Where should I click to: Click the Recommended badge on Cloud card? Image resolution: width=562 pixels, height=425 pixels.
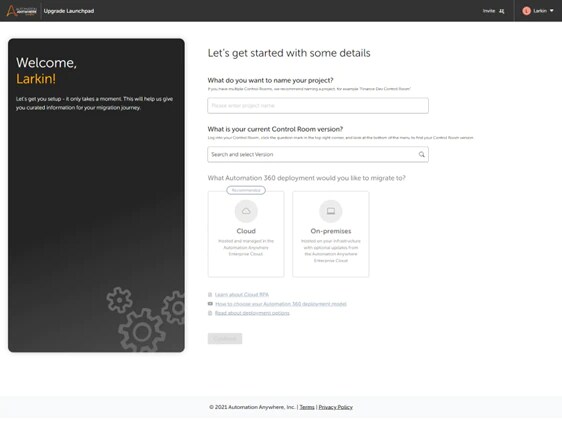(246, 190)
